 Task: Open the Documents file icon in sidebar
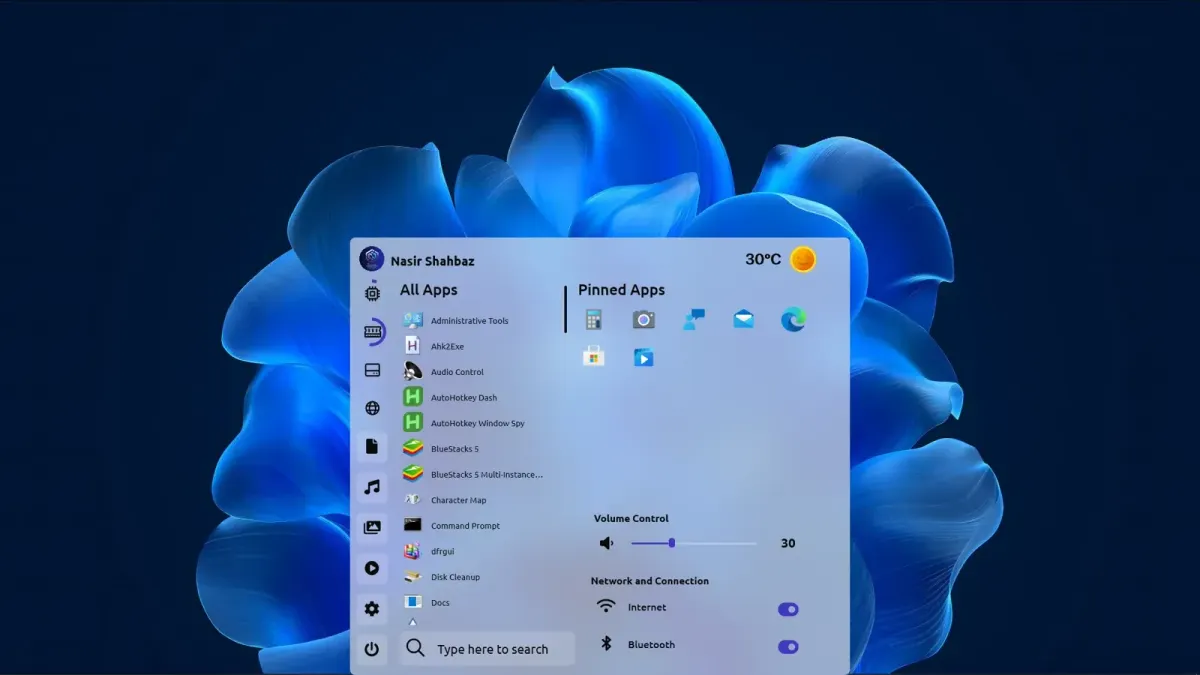[372, 446]
